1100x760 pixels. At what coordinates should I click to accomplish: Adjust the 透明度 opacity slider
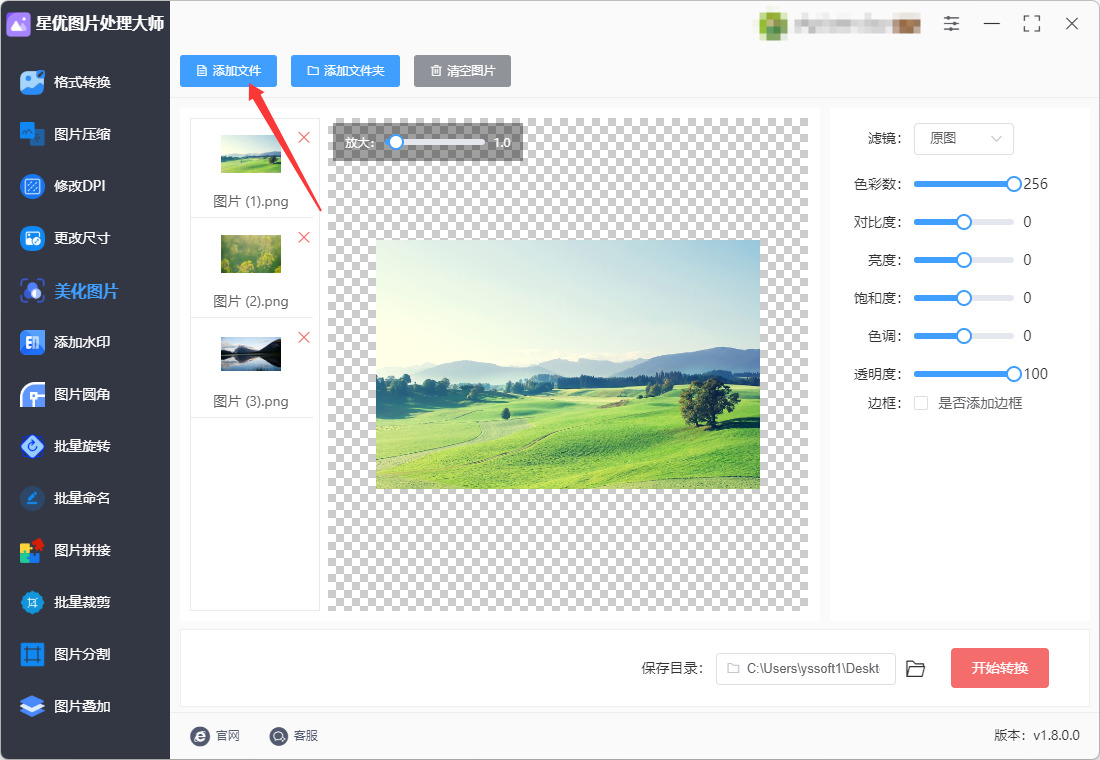(x=964, y=374)
